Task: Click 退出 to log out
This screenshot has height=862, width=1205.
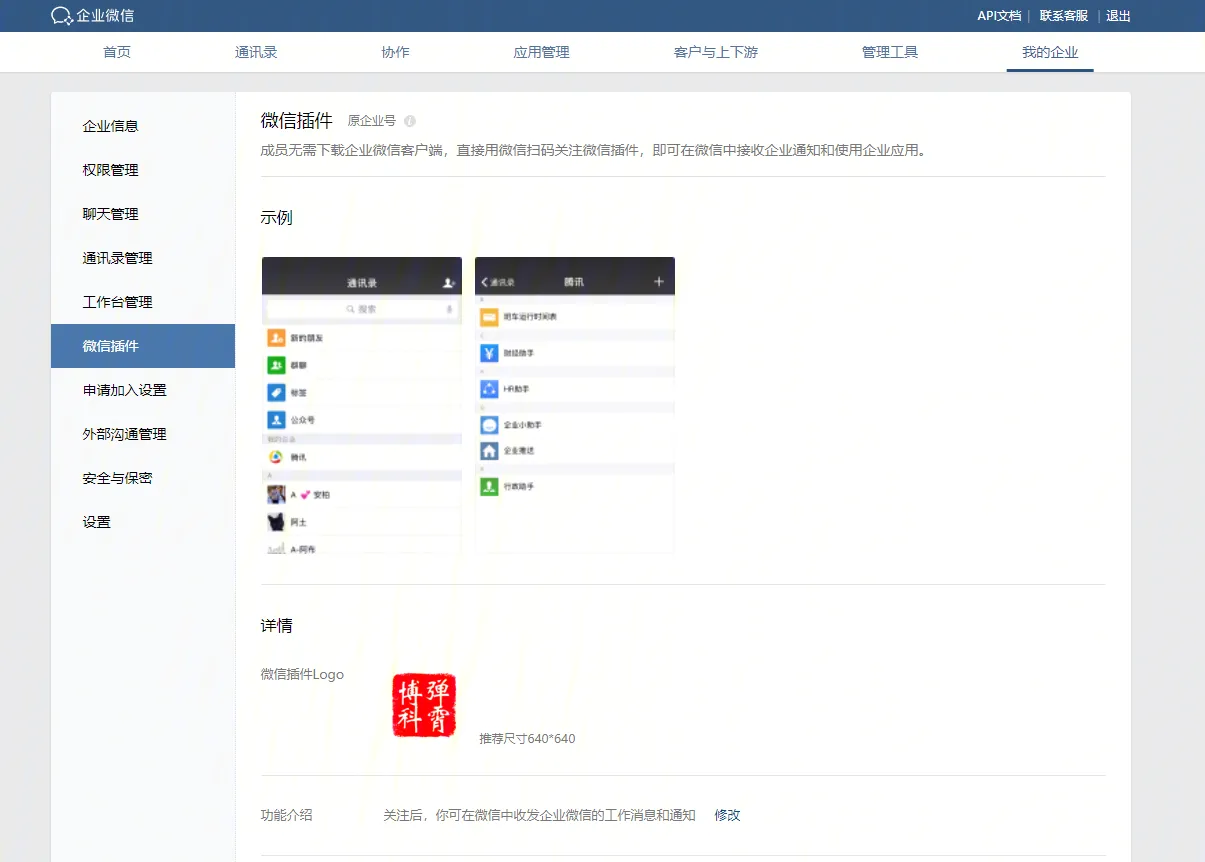Action: pos(1119,16)
